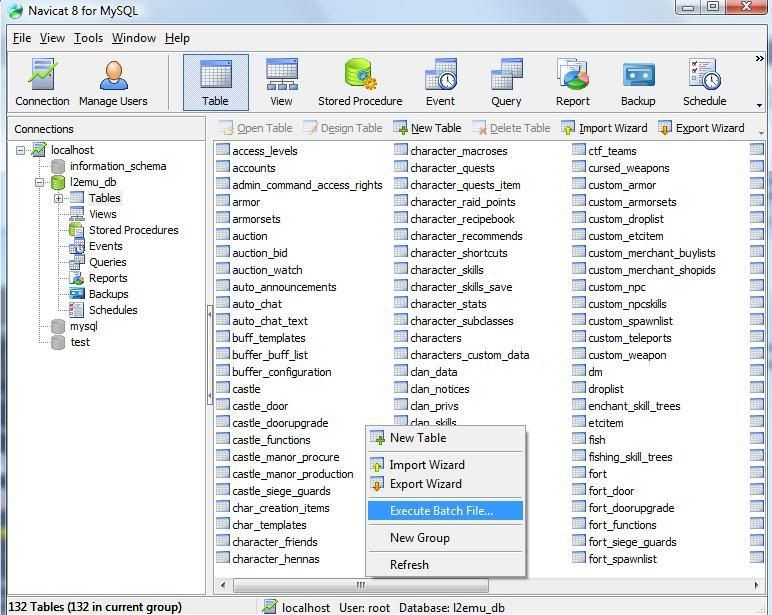Expand the Tables node in tree
Image resolution: width=772 pixels, height=615 pixels.
click(x=59, y=198)
